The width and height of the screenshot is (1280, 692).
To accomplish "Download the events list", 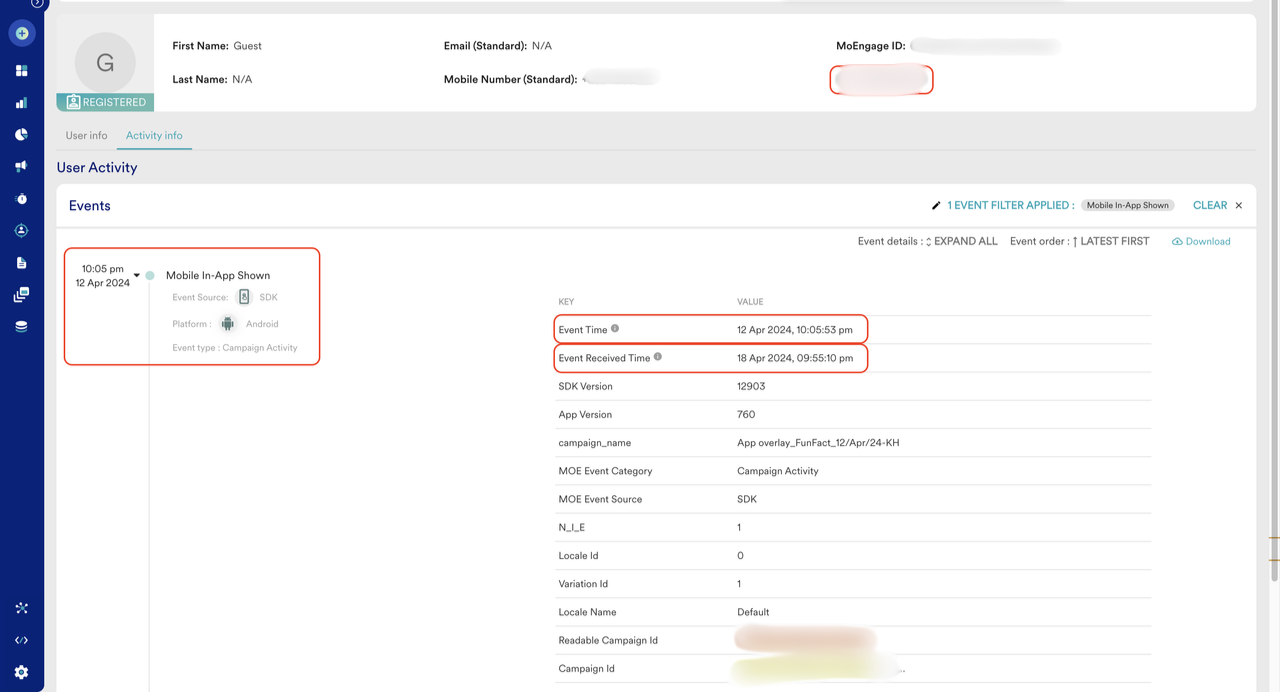I will pos(1201,241).
